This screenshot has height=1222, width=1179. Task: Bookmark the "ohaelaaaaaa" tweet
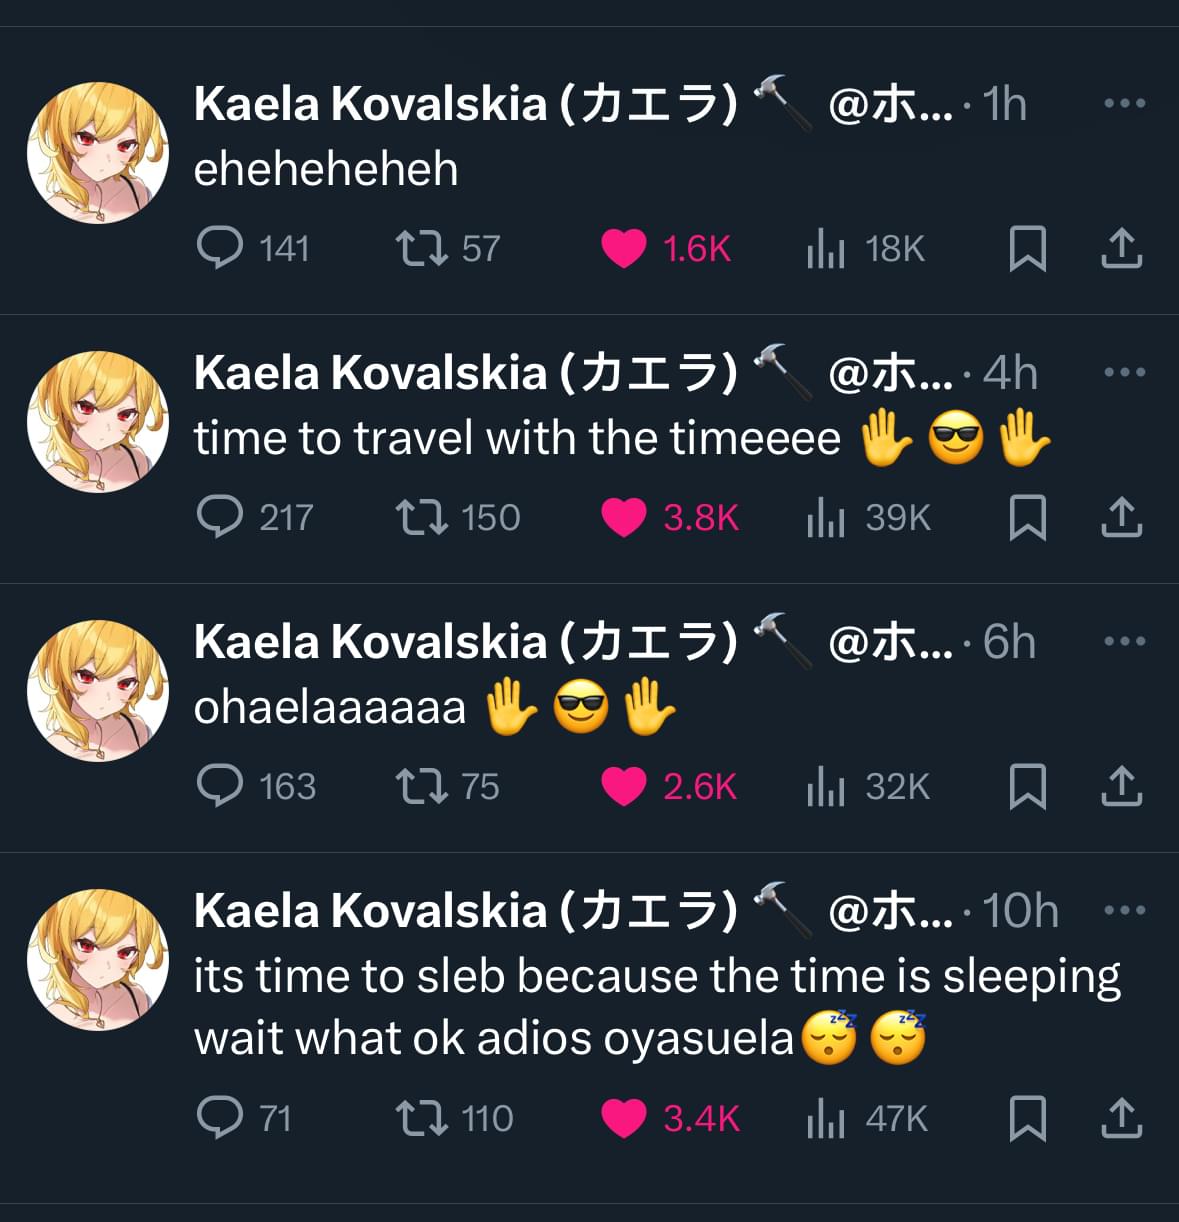click(1027, 786)
